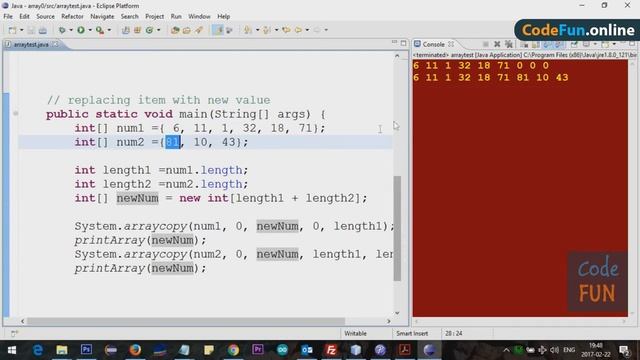This screenshot has width=640, height=360.
Task: Open the Run menu
Action: tap(176, 16)
